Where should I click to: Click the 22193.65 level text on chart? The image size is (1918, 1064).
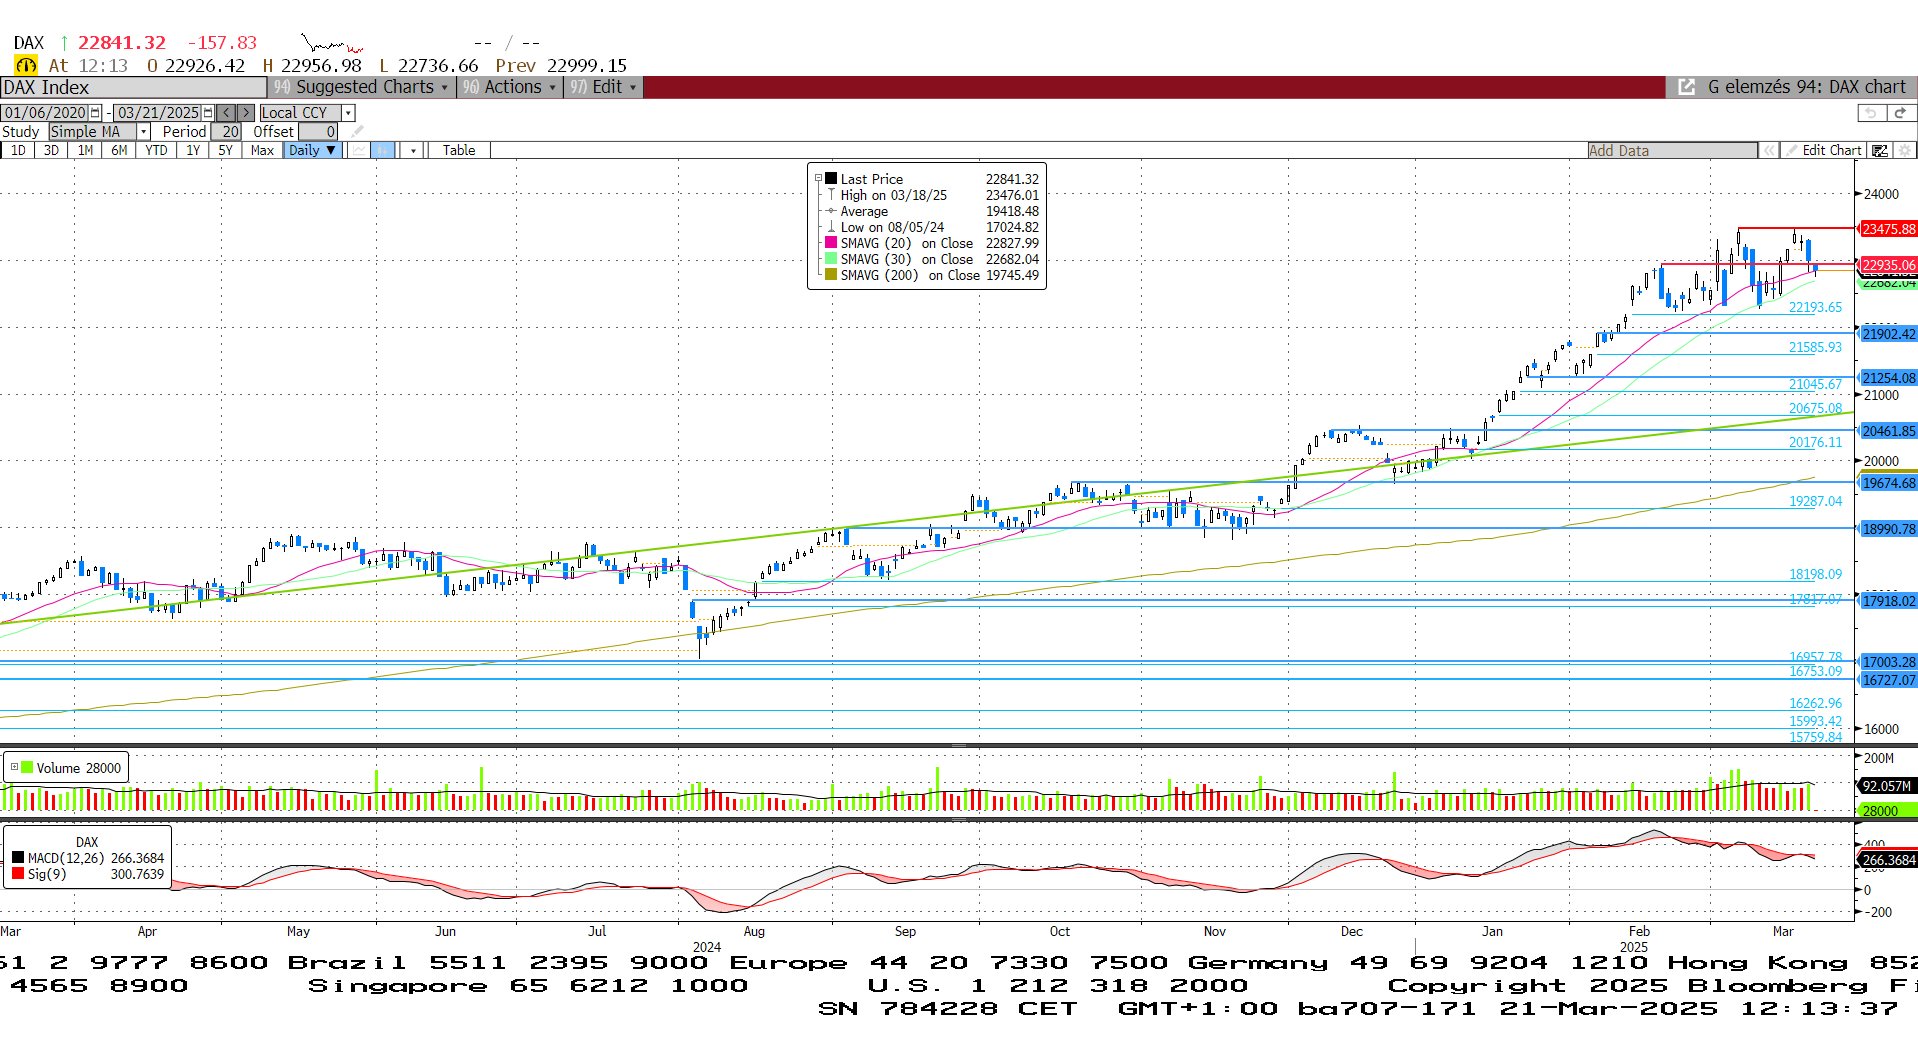coord(1815,308)
